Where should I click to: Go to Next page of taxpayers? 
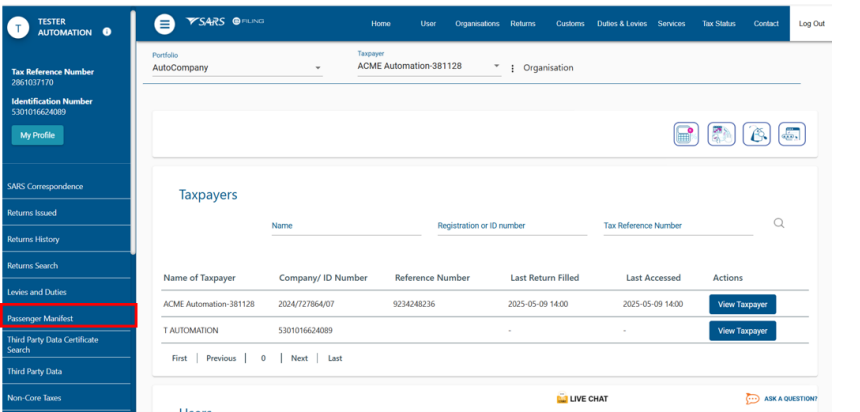point(299,358)
